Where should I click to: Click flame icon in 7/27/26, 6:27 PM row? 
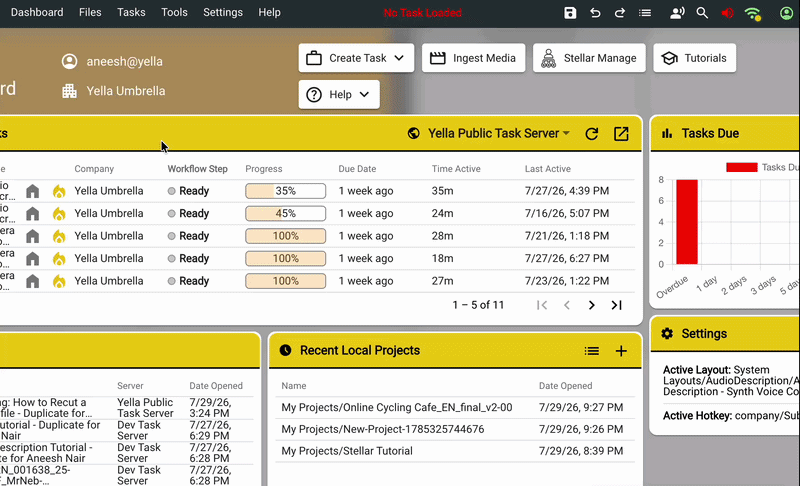(59, 259)
